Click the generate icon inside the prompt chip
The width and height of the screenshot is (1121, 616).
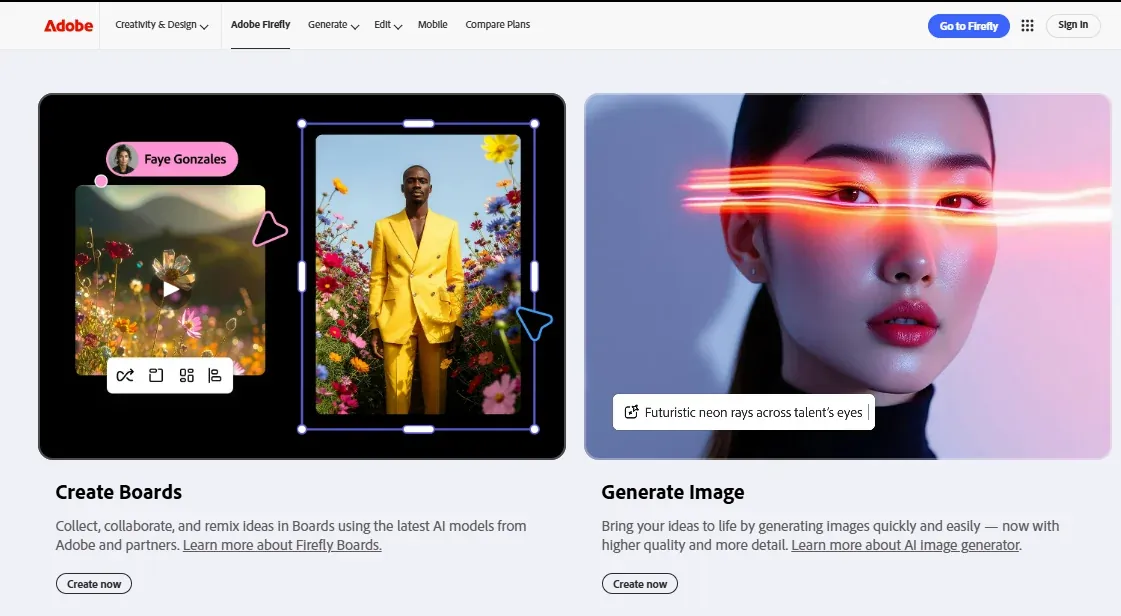point(630,411)
